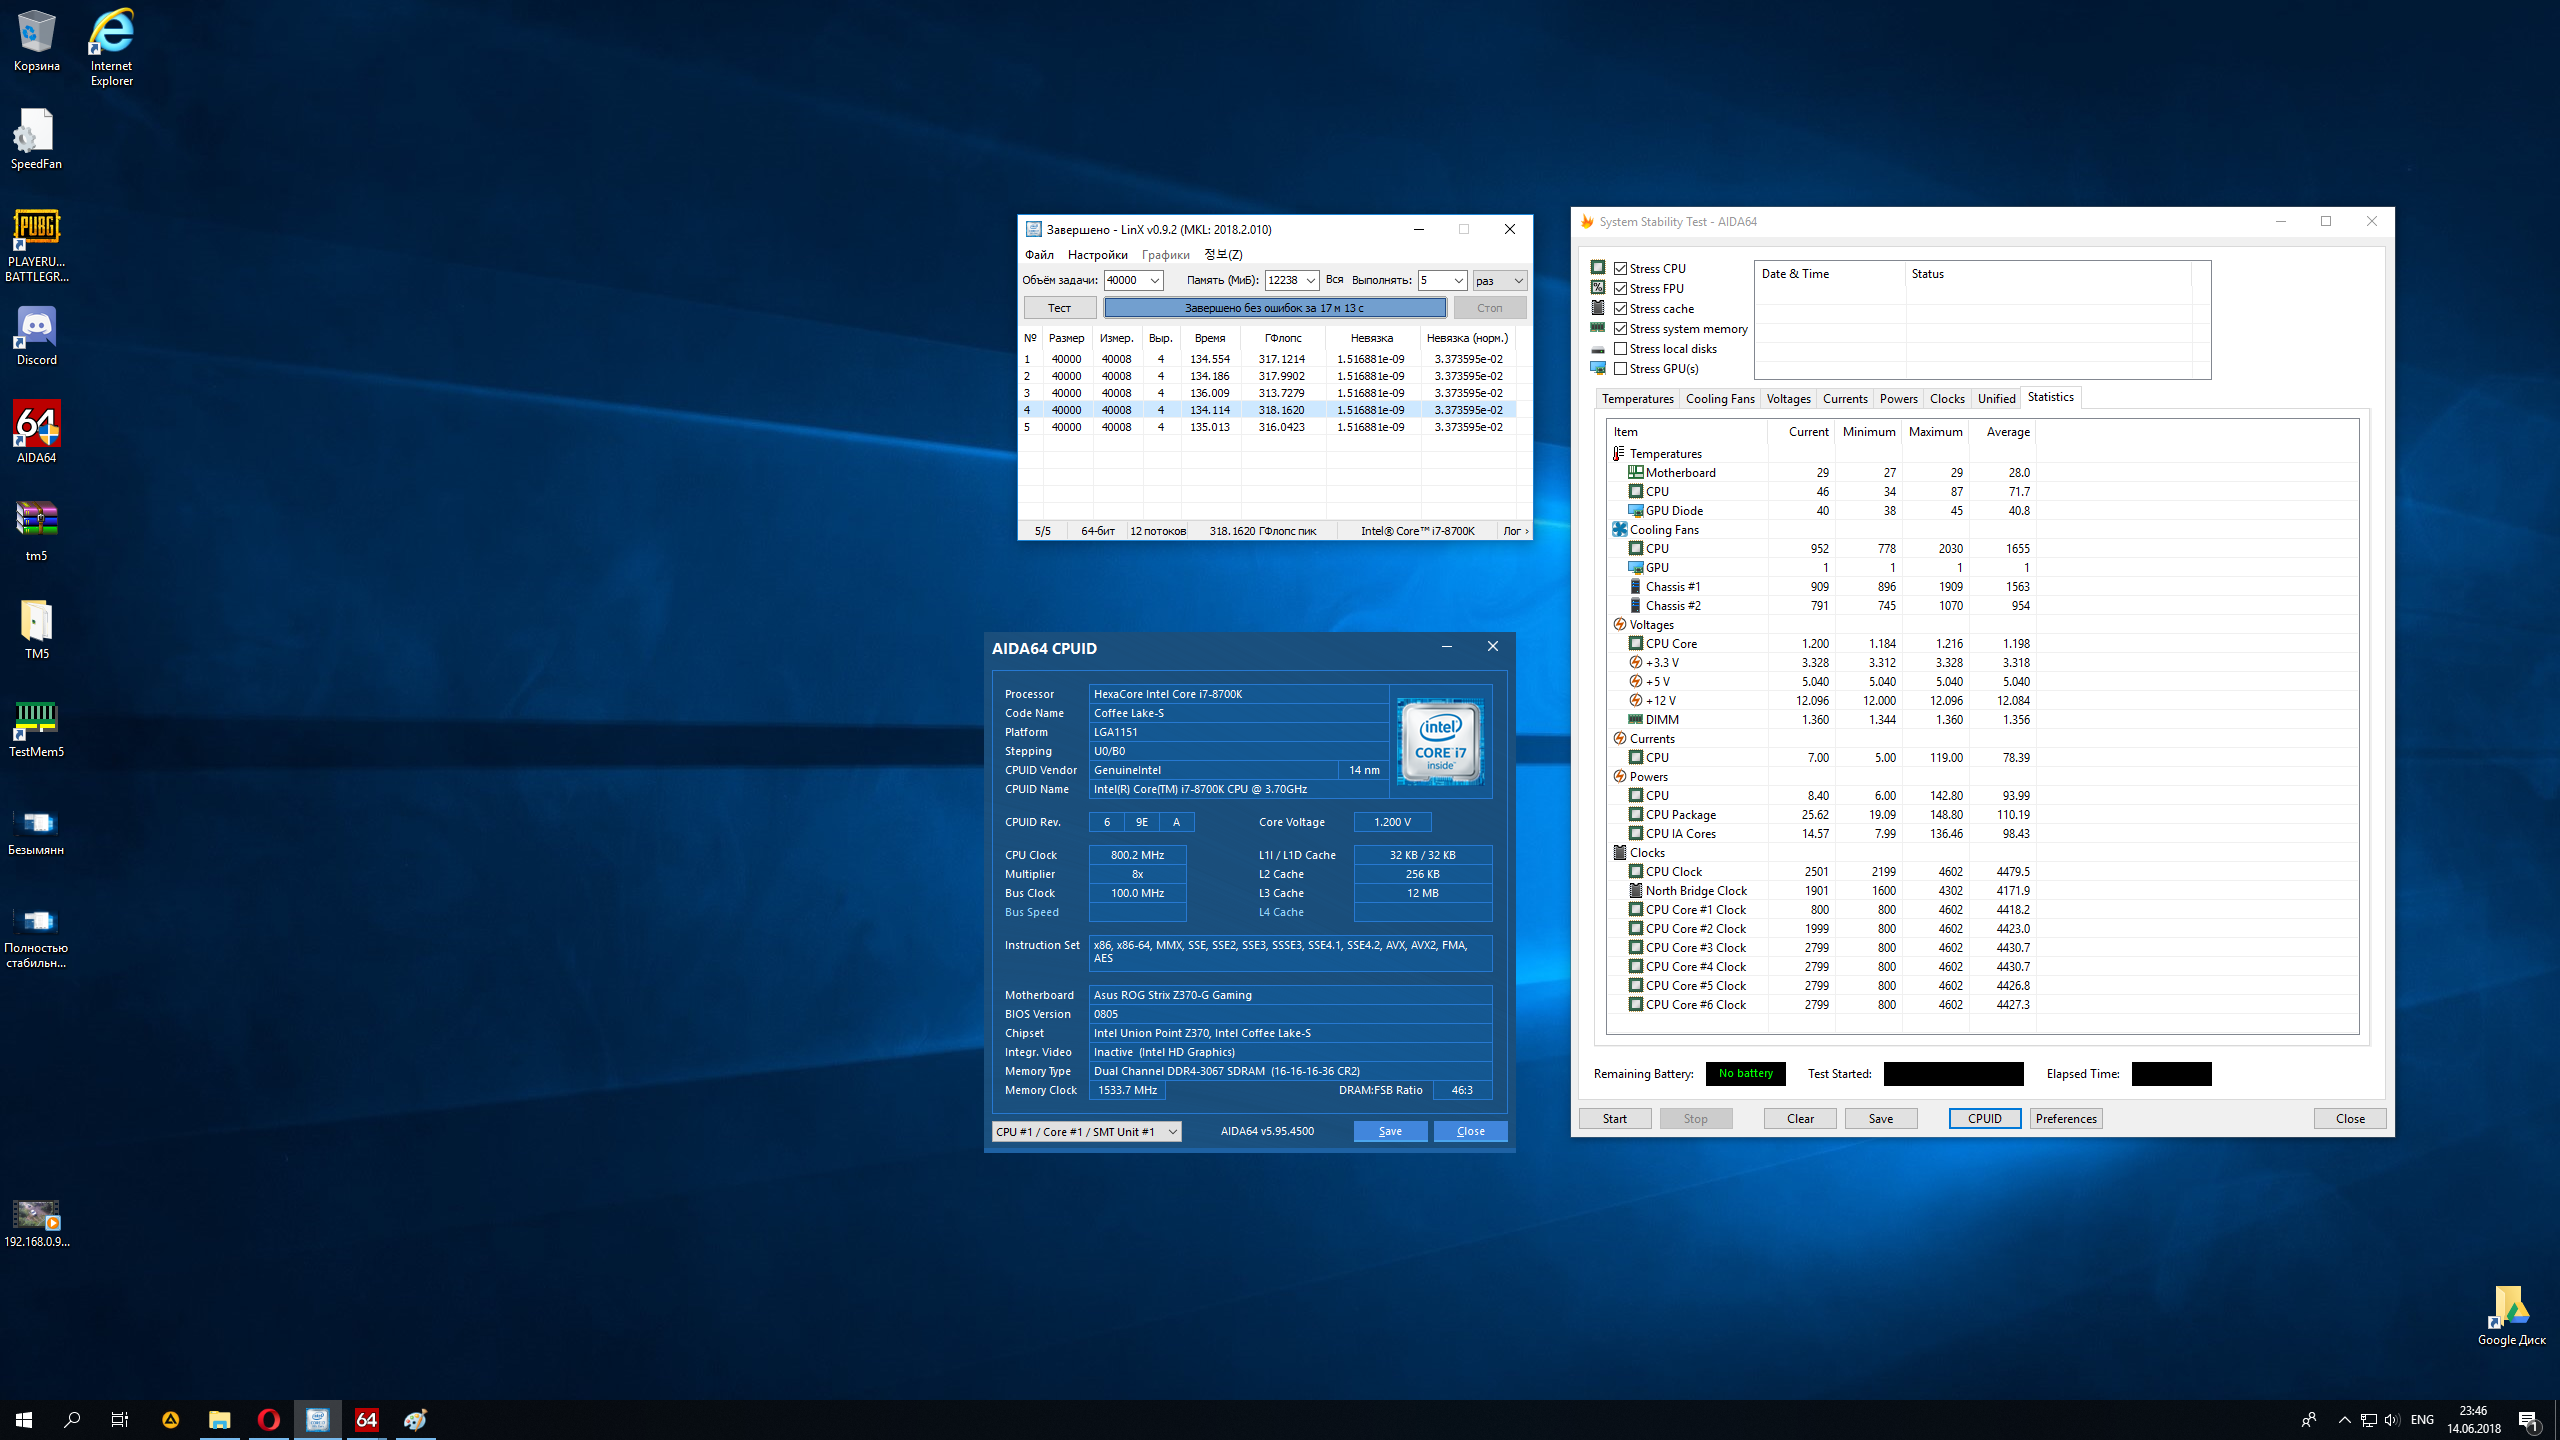Open the TestMem5 desktop icon

click(37, 719)
